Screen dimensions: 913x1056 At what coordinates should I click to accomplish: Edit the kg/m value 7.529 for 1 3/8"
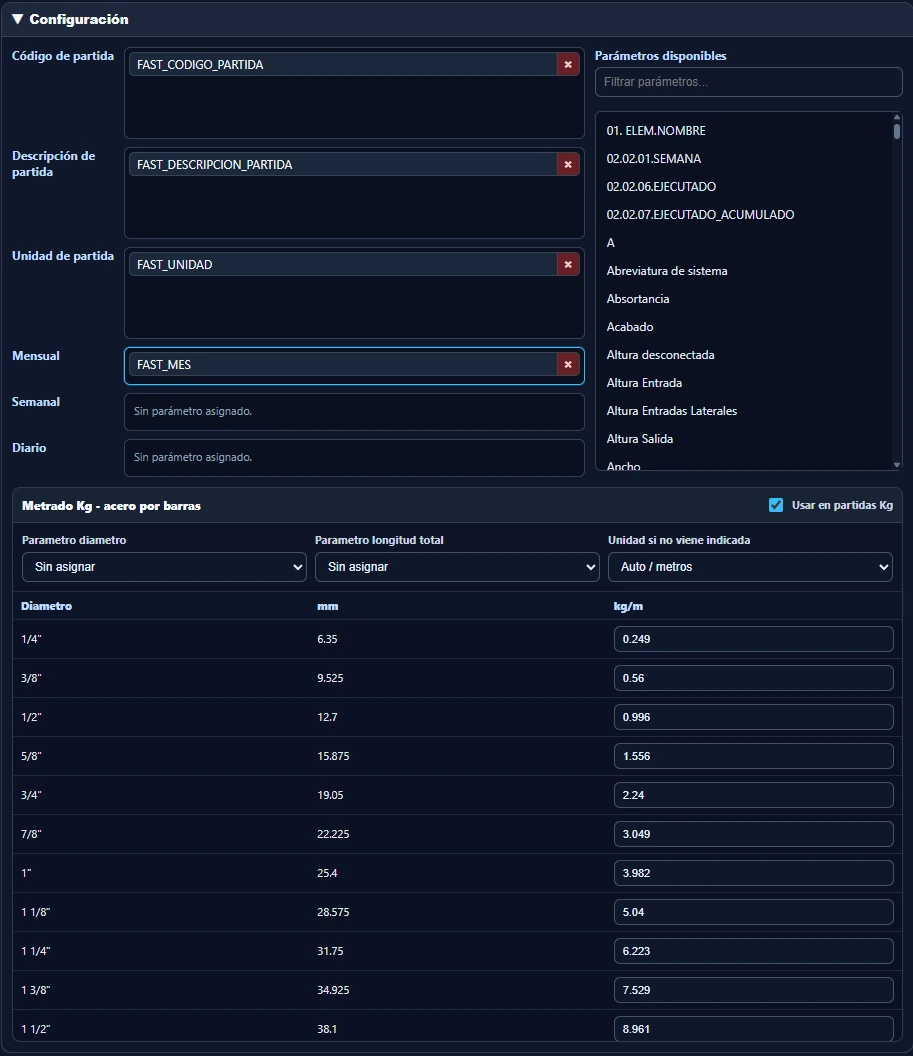pyautogui.click(x=753, y=991)
